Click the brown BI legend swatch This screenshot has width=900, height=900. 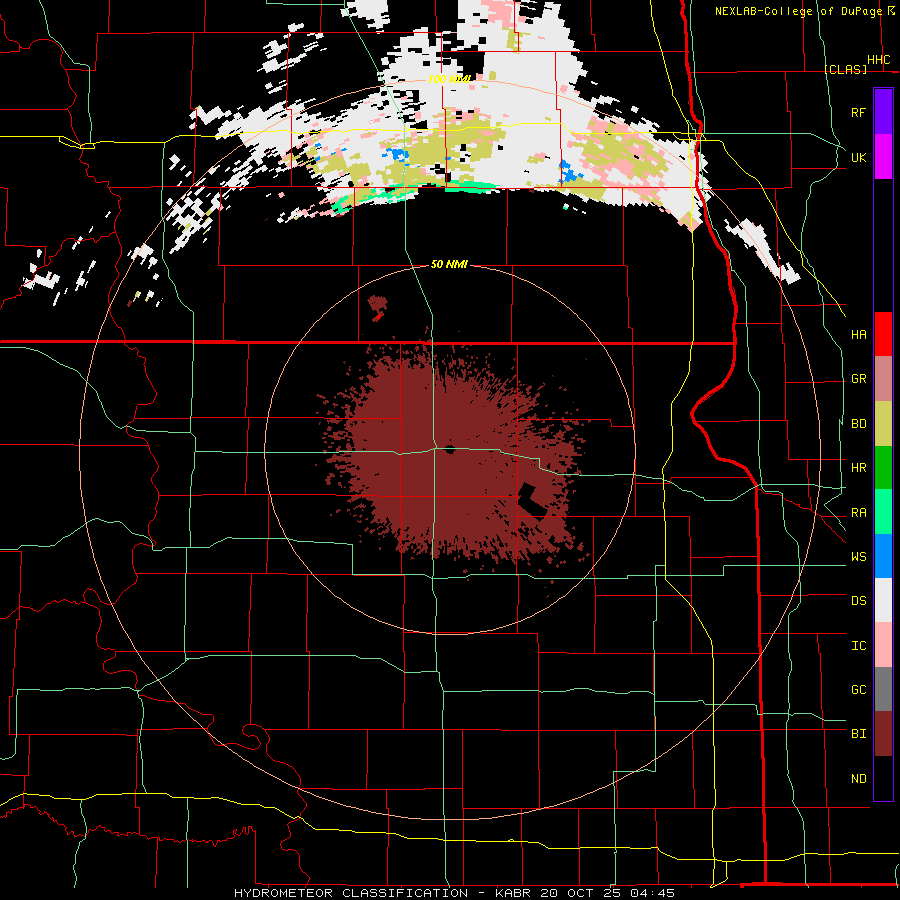pyautogui.click(x=883, y=734)
